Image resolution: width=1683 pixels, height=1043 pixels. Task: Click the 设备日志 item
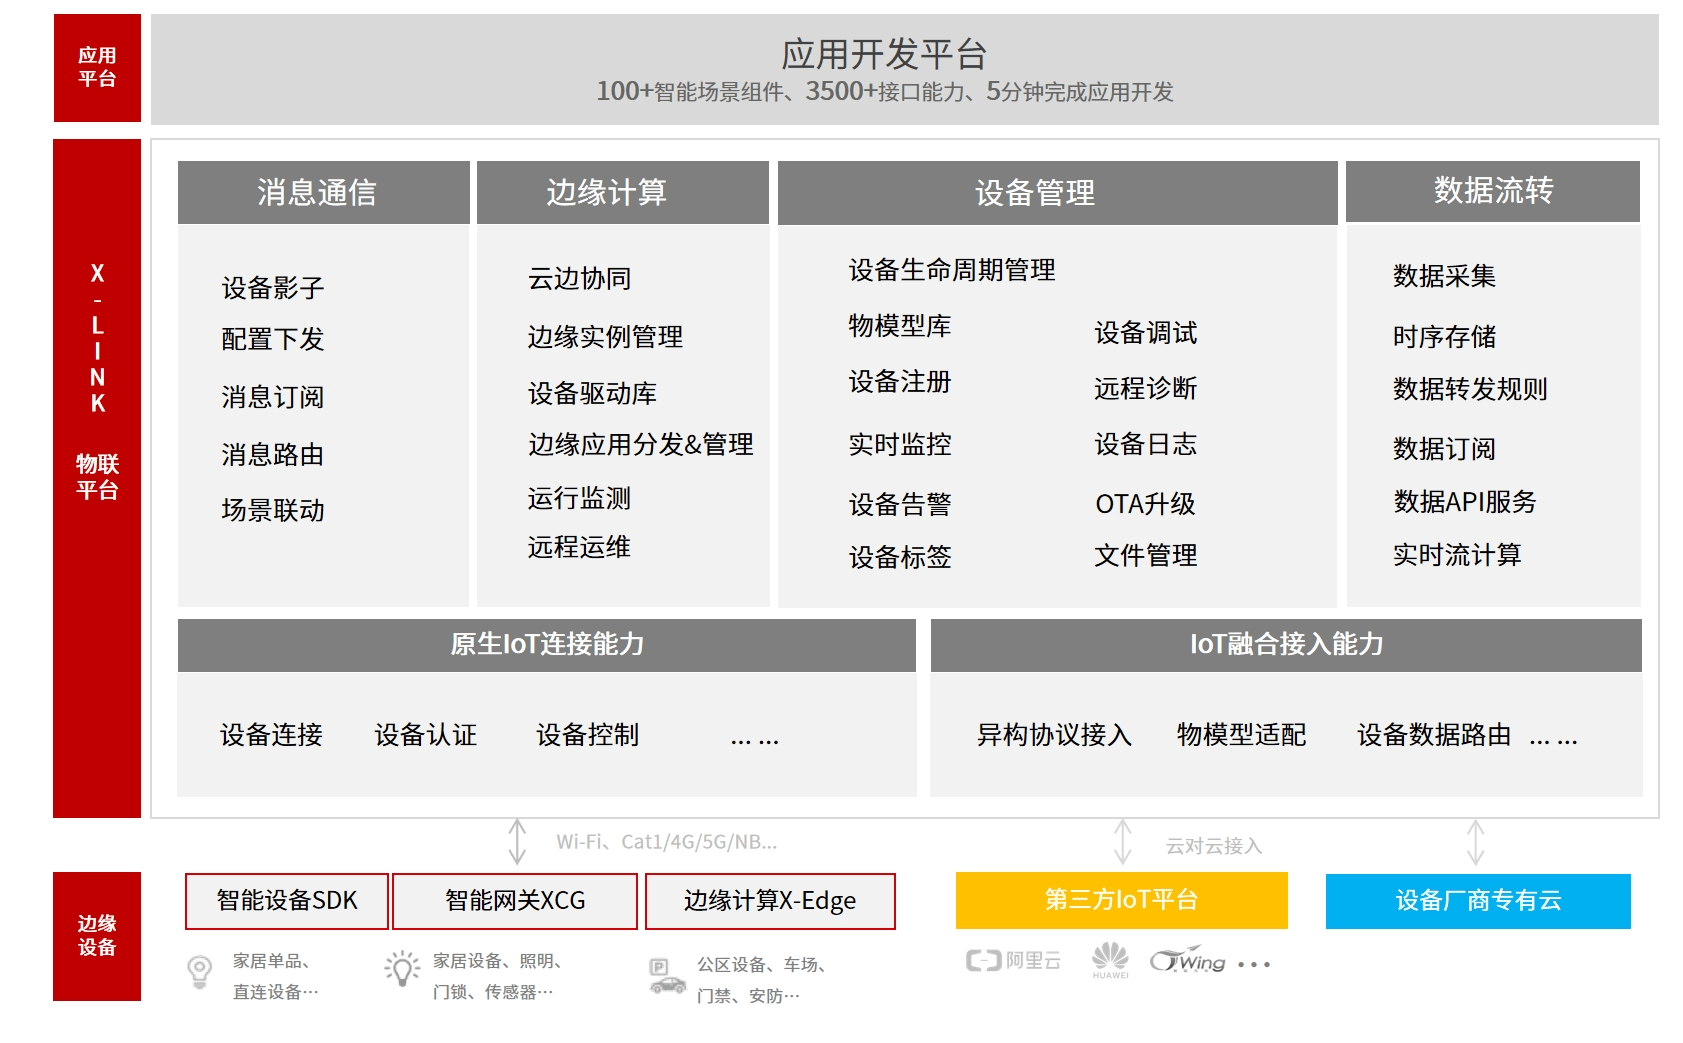tap(1146, 444)
